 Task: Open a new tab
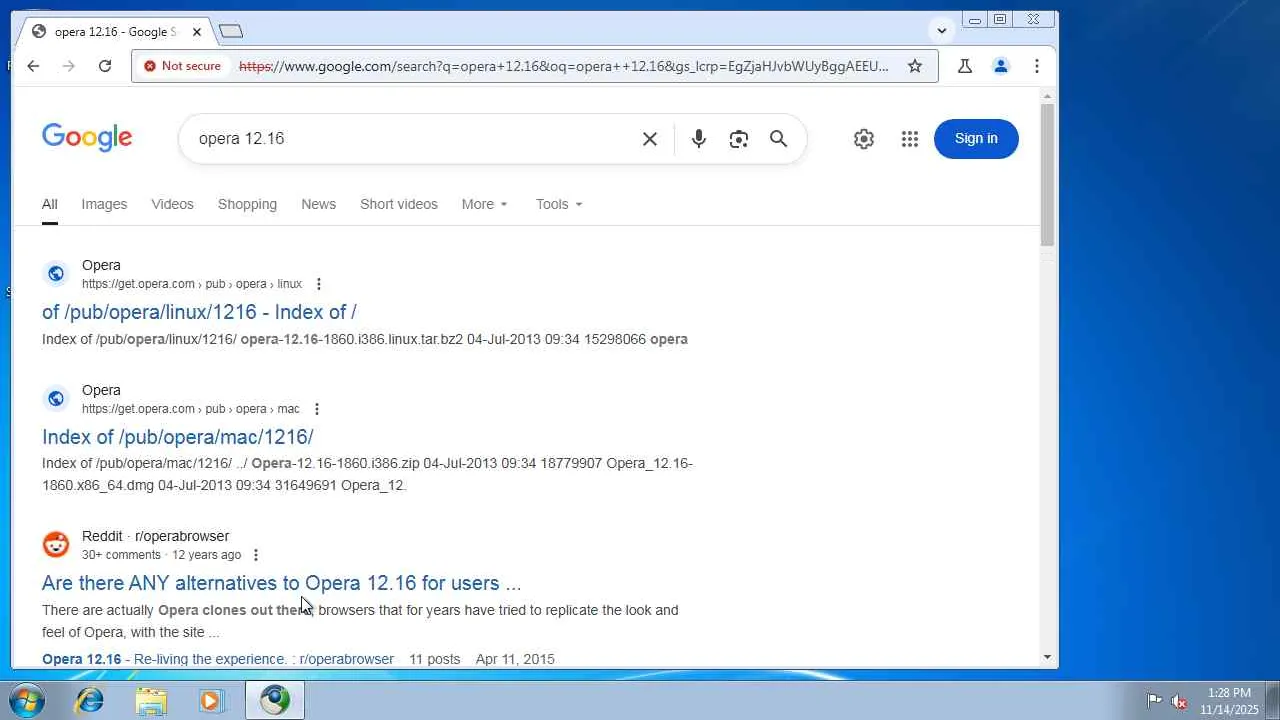click(231, 31)
